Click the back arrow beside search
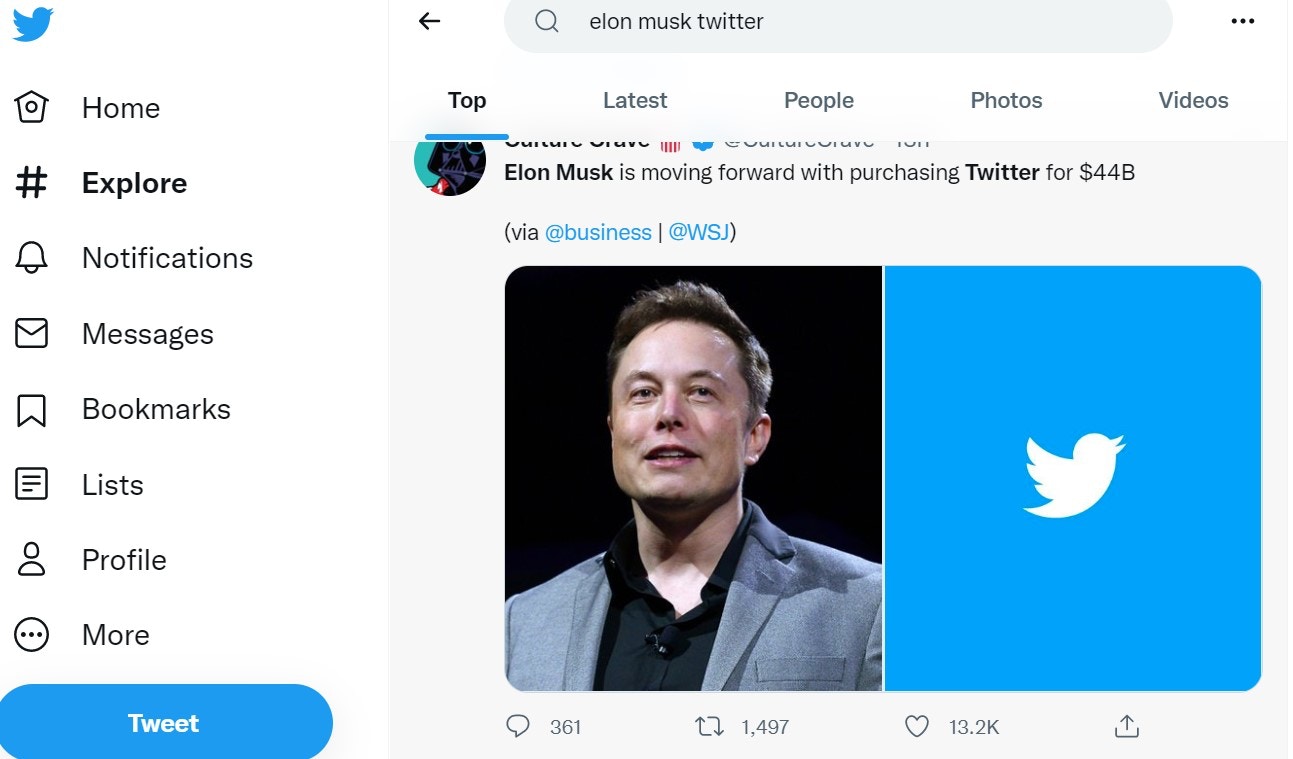Viewport: 1293px width, 759px height. pyautogui.click(x=430, y=21)
